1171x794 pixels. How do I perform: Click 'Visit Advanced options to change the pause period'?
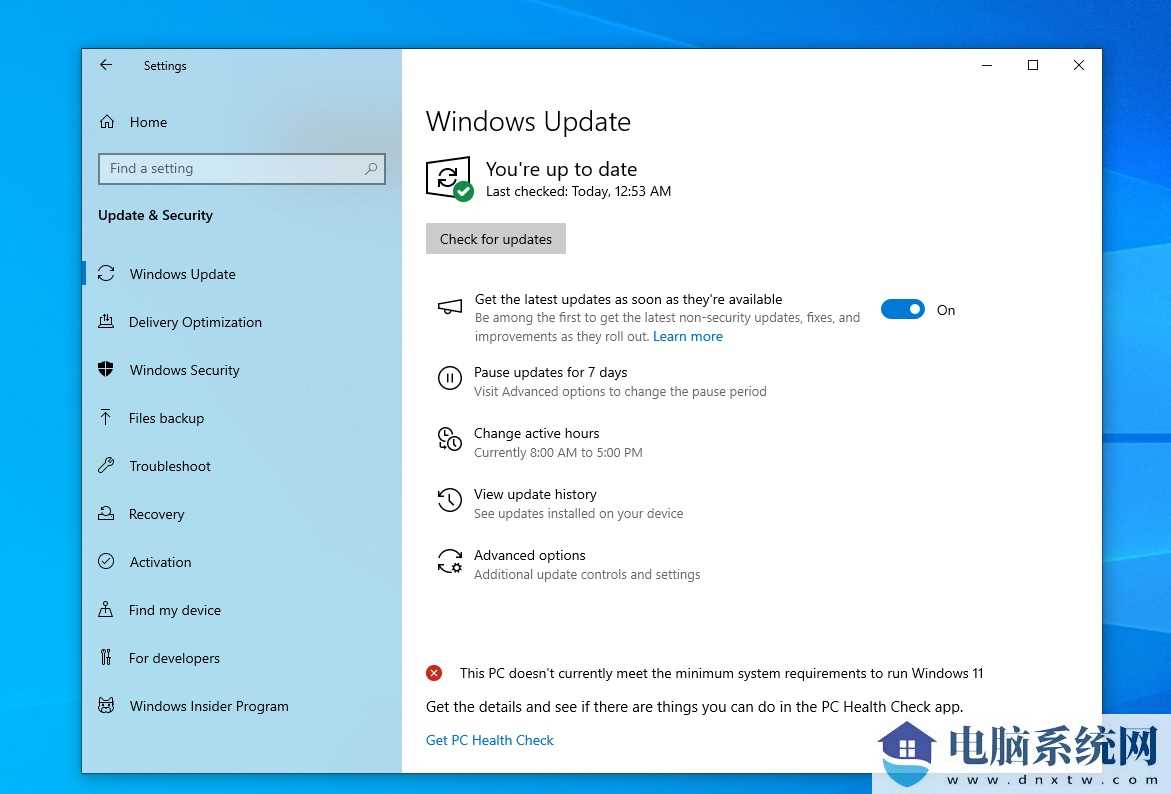[x=620, y=391]
